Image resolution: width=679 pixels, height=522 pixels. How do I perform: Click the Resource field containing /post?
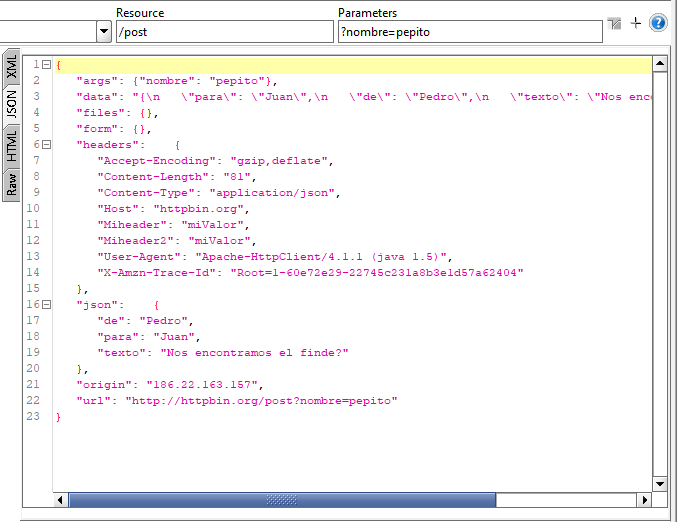point(225,32)
